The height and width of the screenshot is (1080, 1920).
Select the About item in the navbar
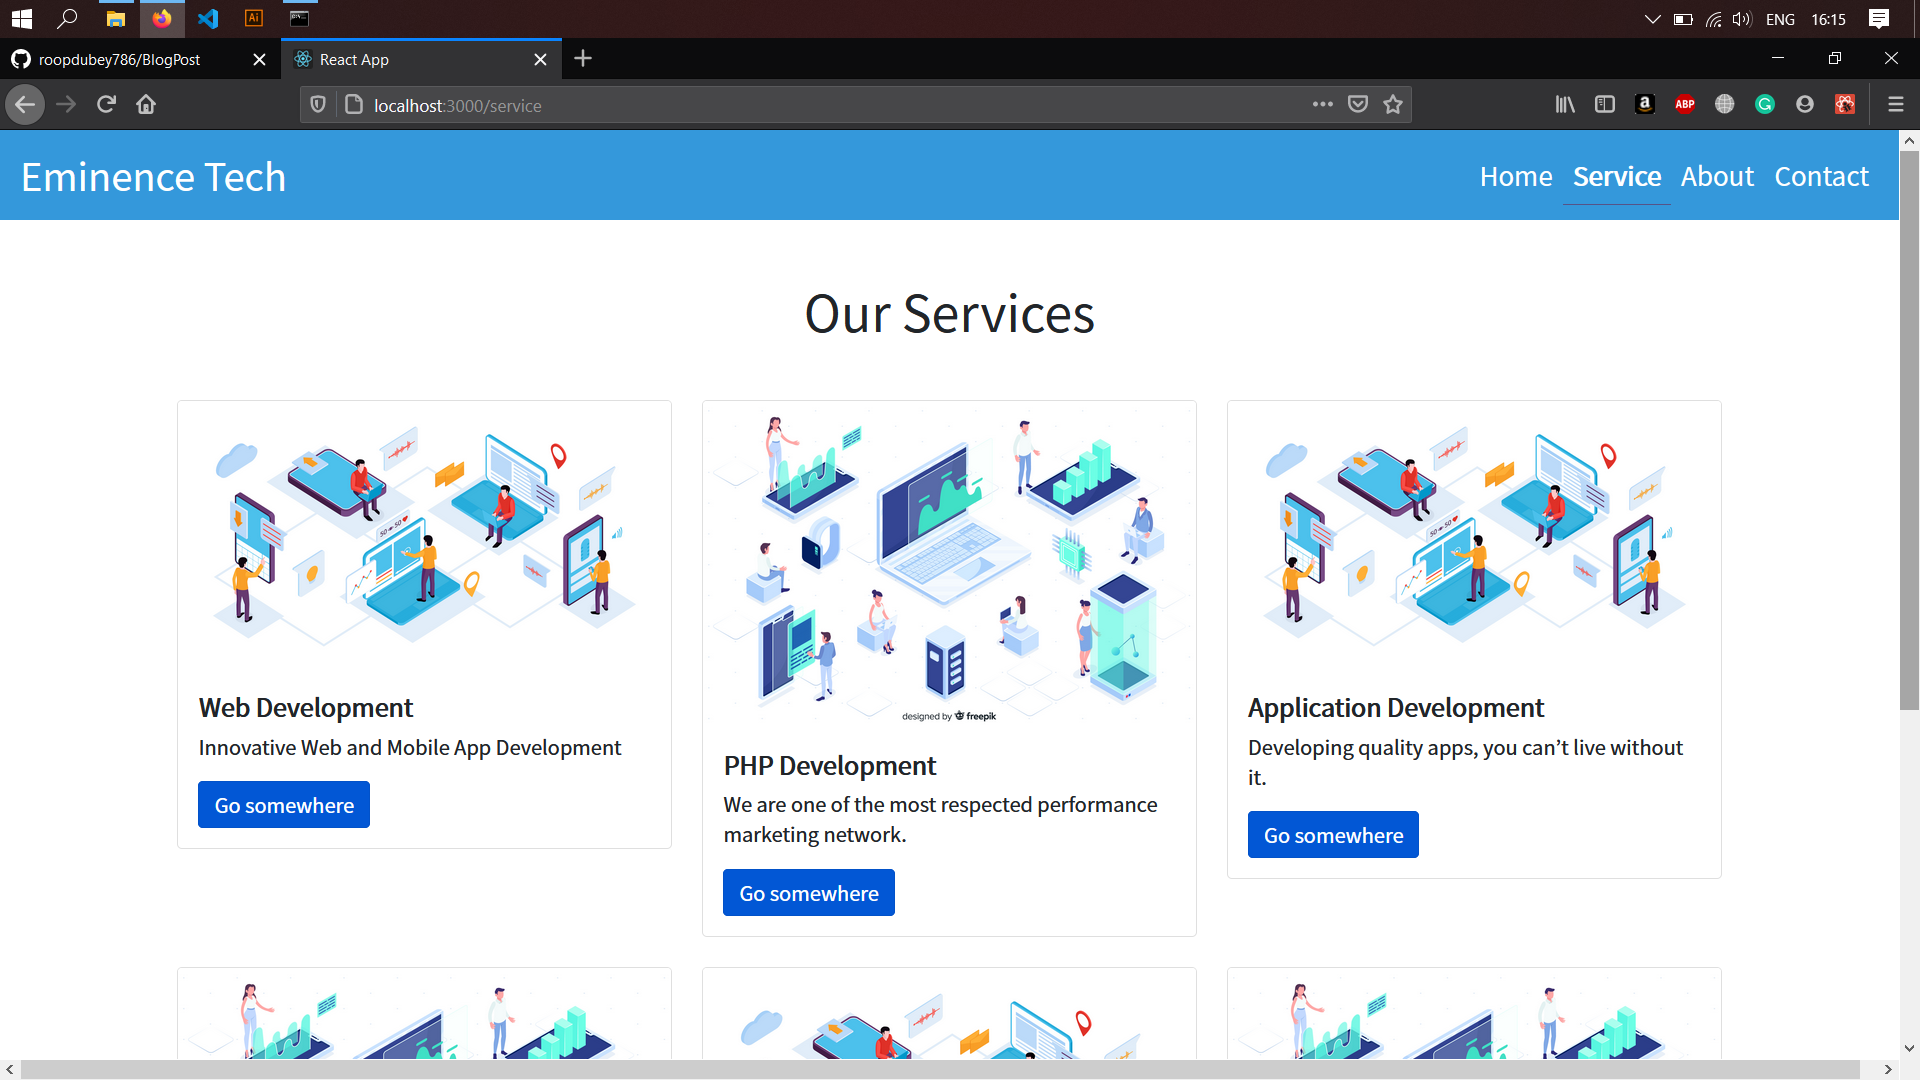point(1717,176)
